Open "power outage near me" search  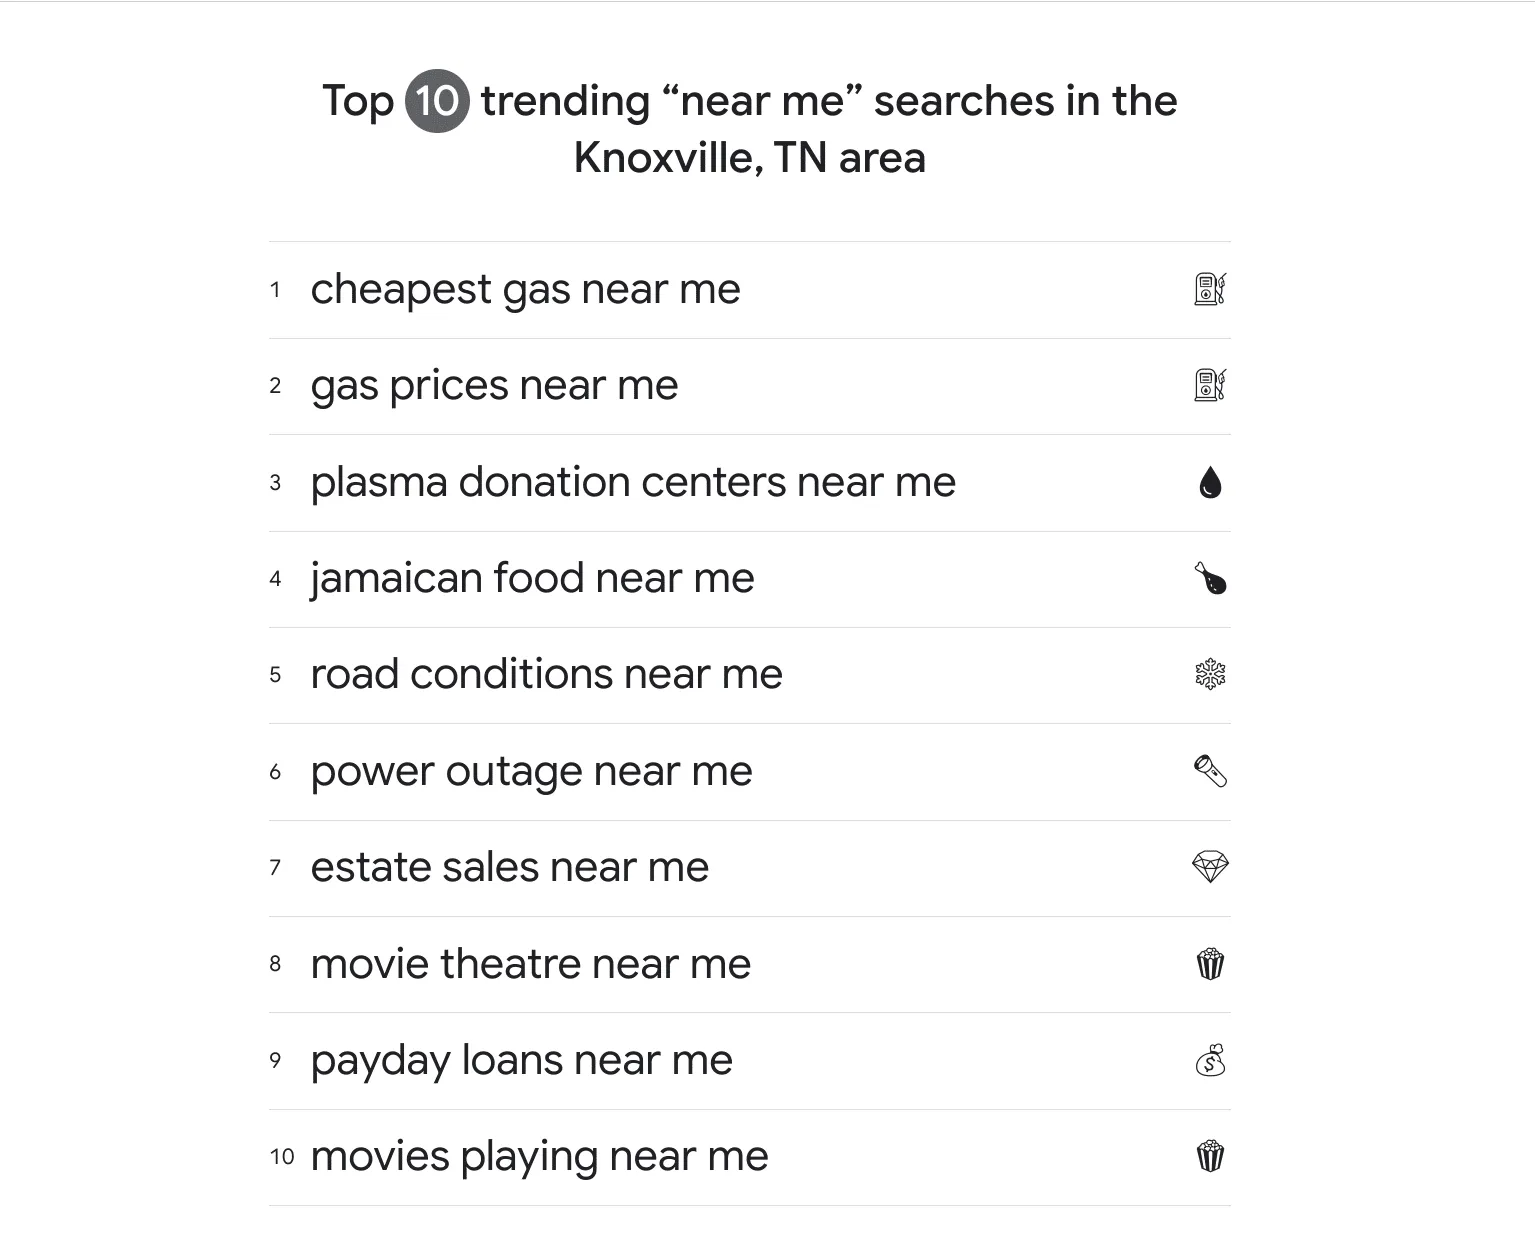531,771
